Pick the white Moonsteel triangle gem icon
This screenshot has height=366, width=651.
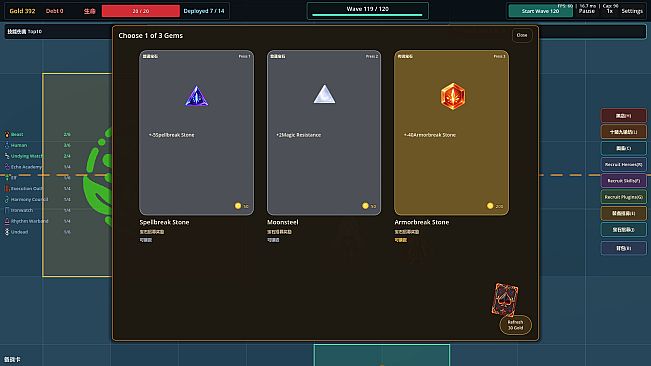pos(324,94)
